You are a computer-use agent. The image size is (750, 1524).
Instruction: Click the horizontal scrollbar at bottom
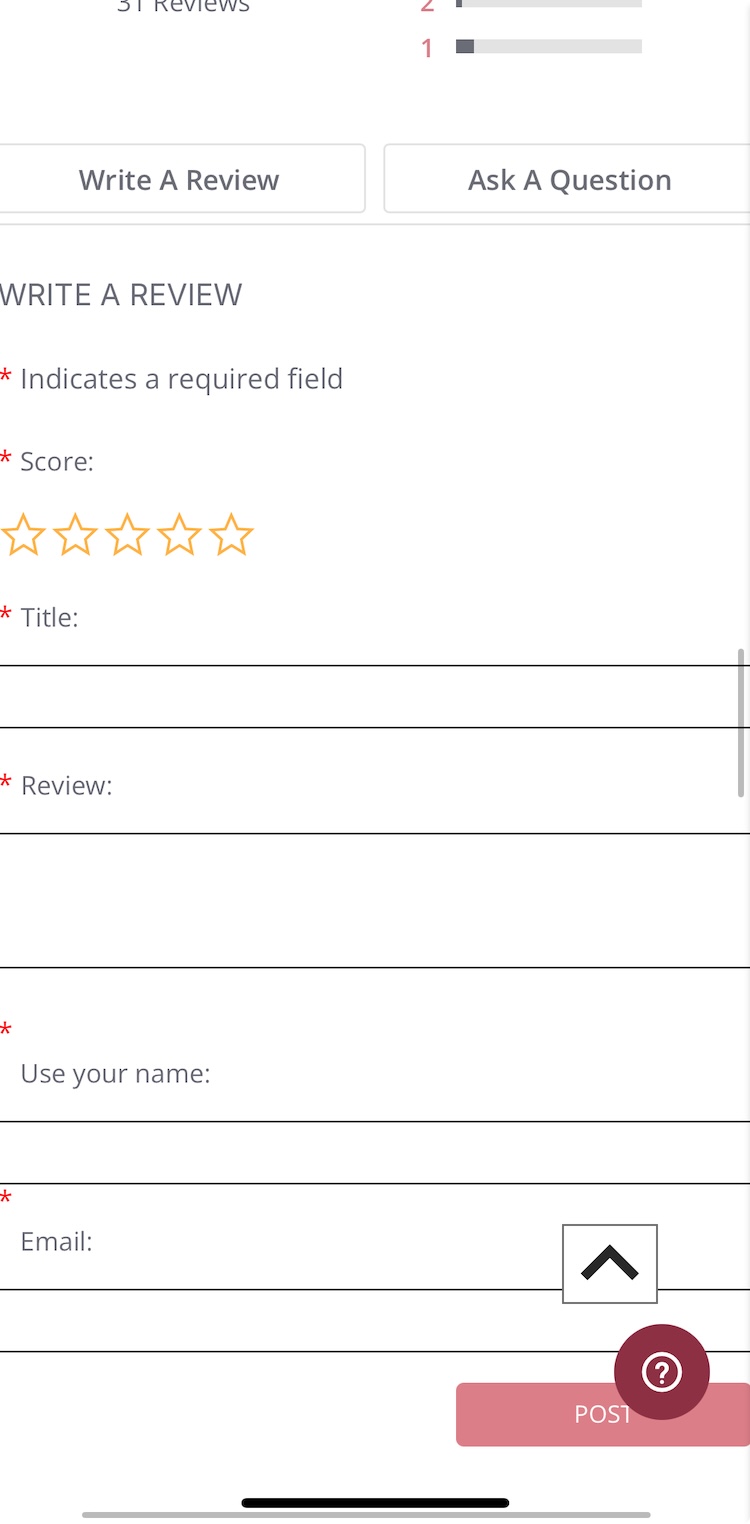click(366, 1515)
